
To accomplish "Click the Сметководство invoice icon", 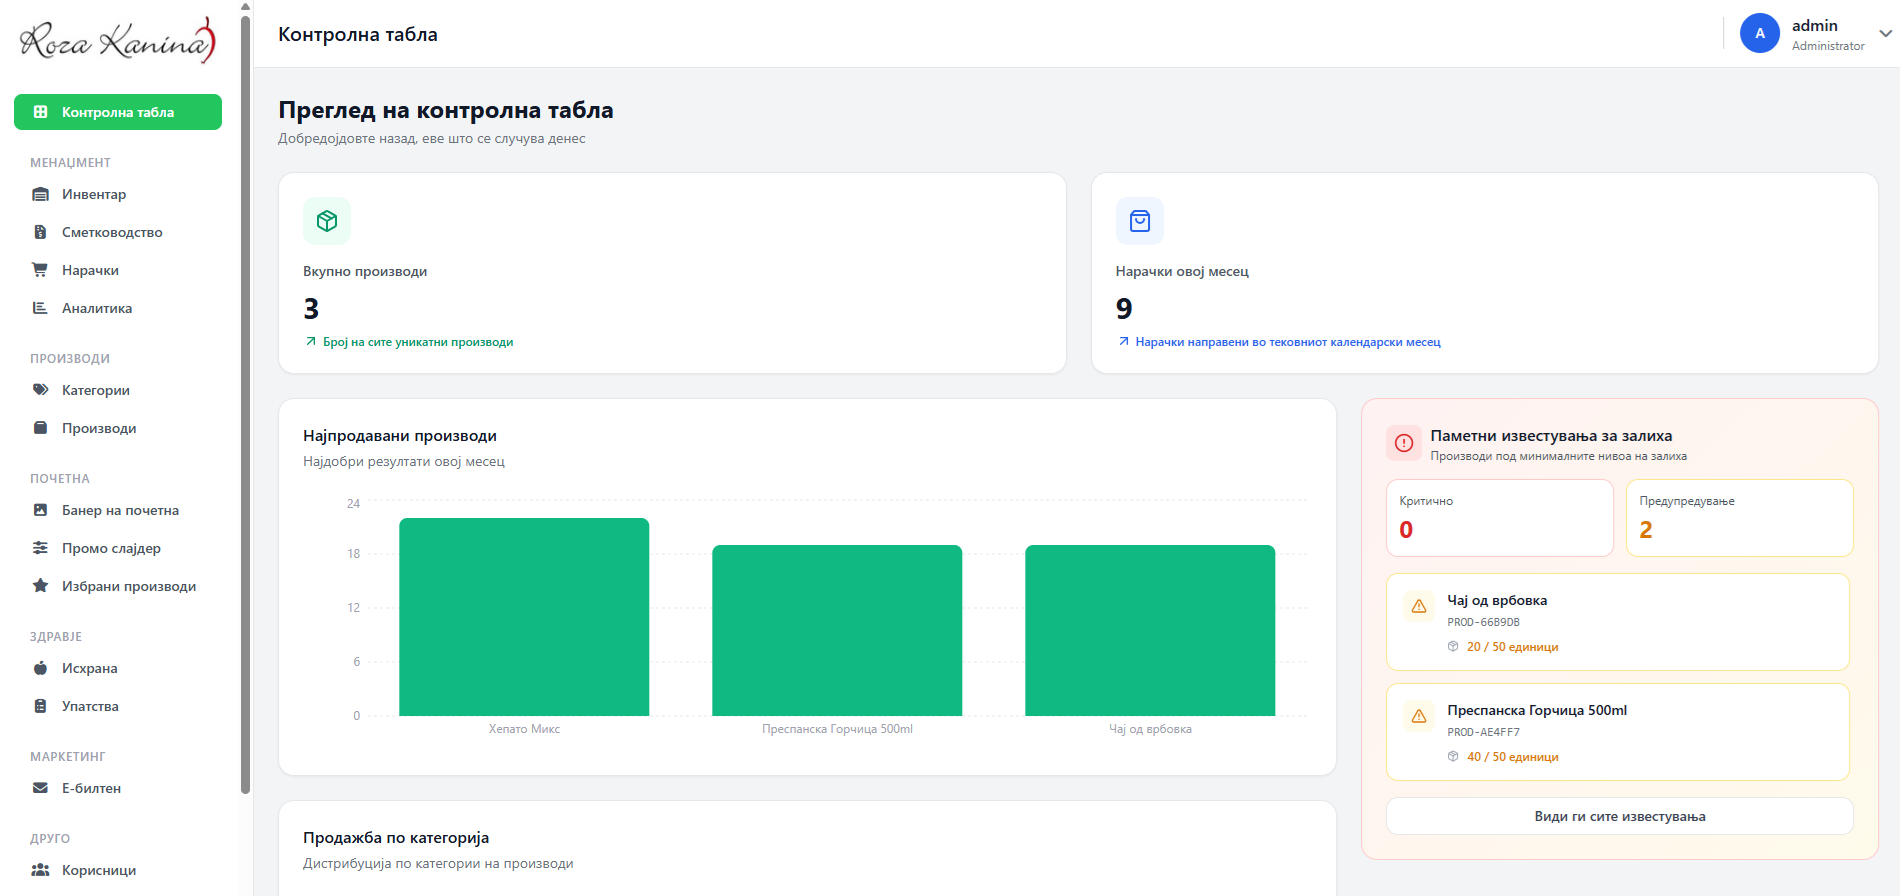I will pos(40,232).
